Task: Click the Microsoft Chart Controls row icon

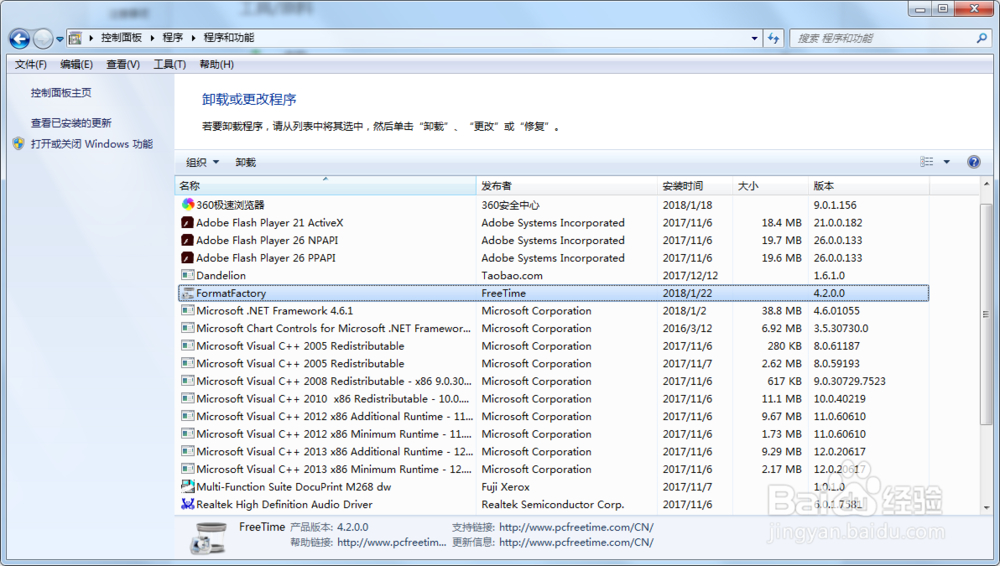Action: click(188, 328)
